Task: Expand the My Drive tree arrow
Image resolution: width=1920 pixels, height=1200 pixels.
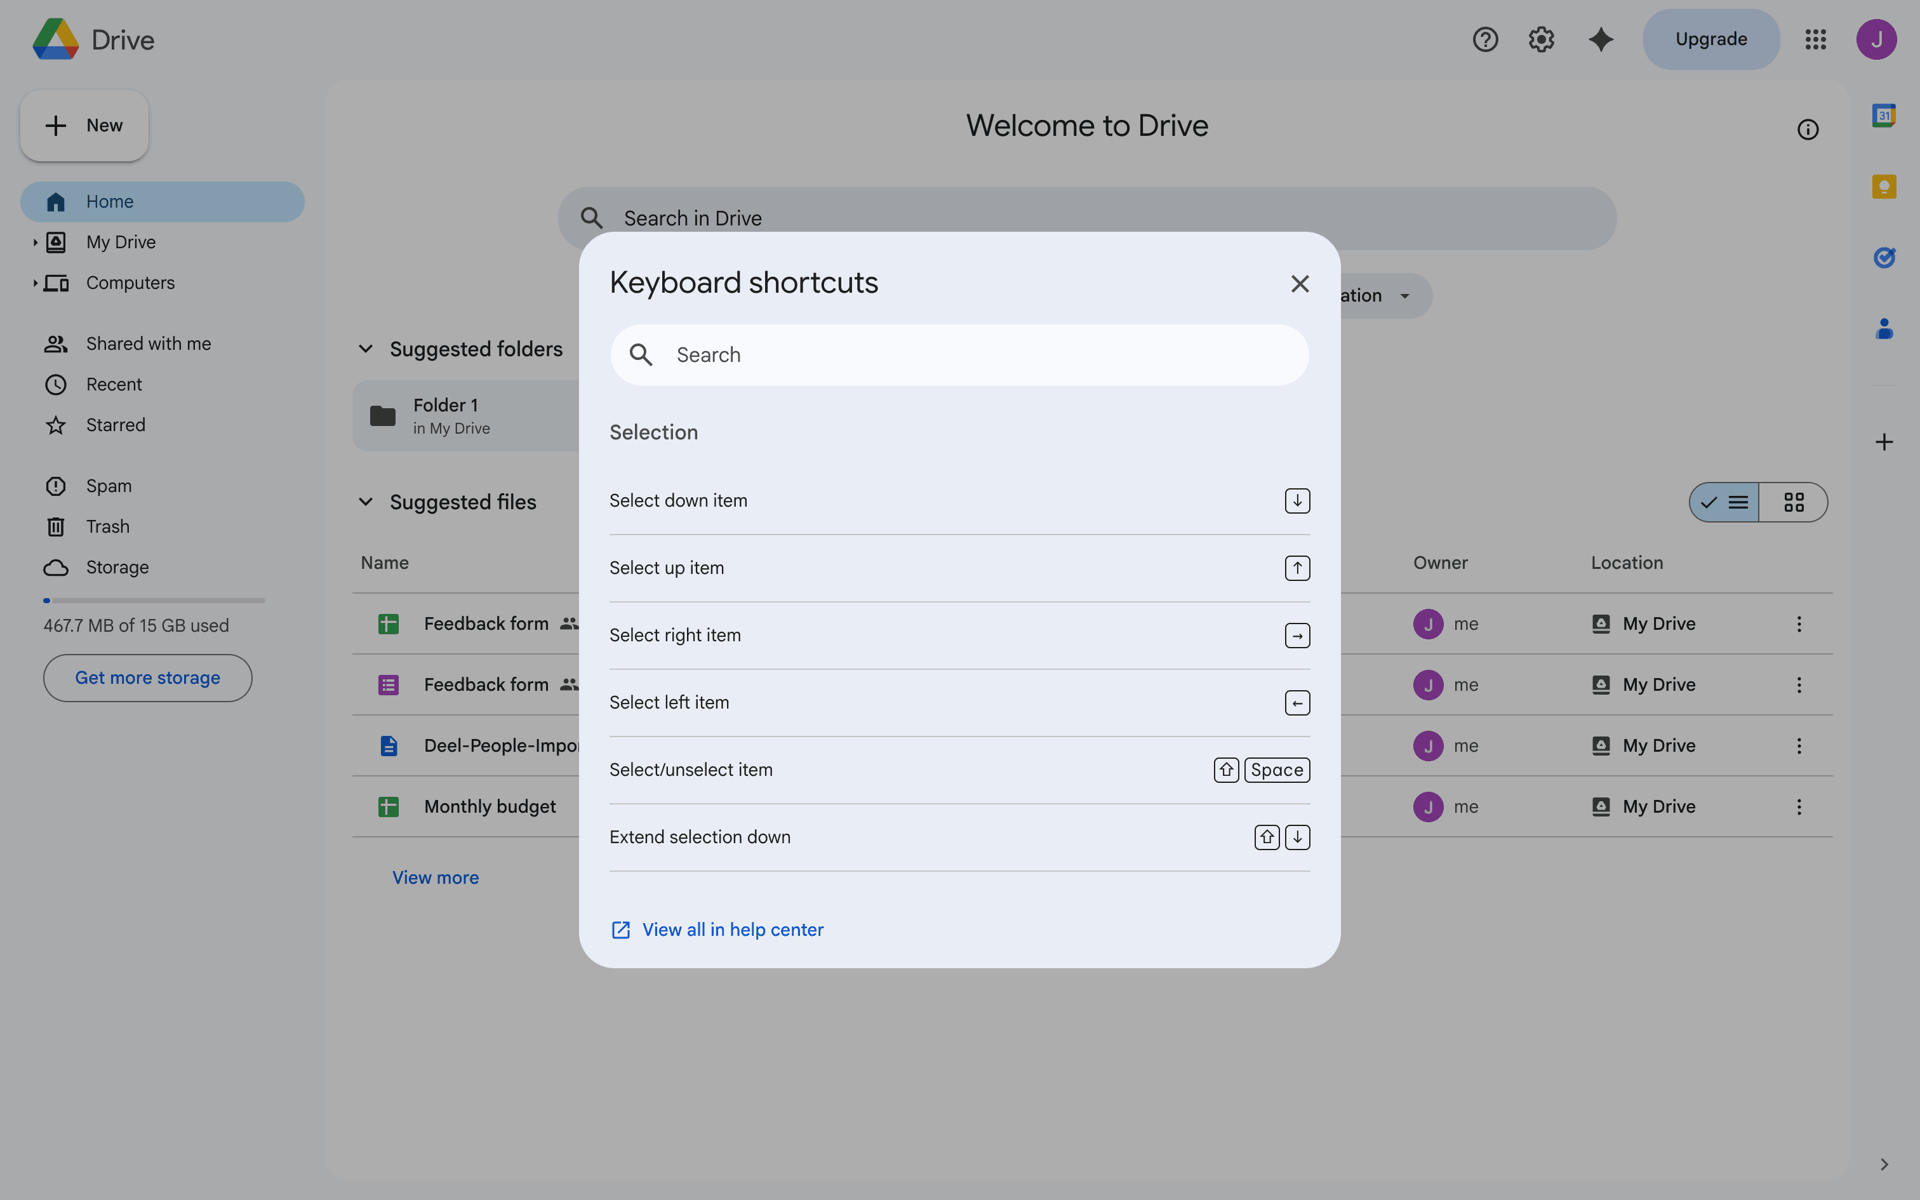Action: [35, 242]
